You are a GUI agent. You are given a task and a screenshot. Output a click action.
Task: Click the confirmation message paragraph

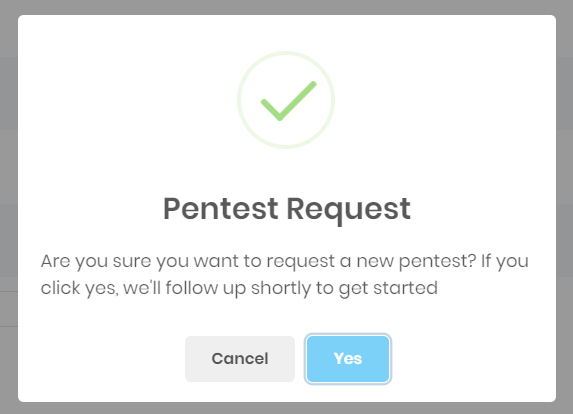click(x=285, y=274)
